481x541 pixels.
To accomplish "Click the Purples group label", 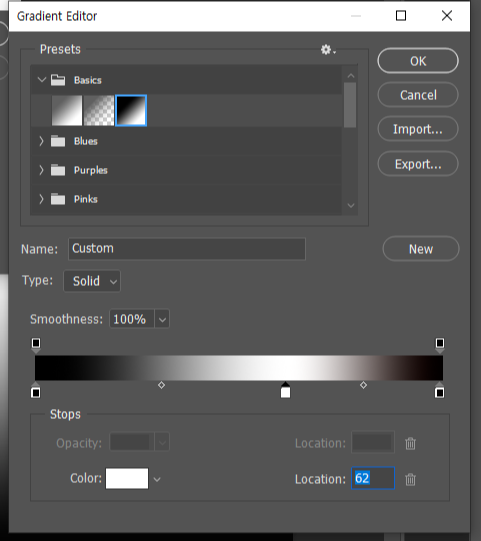I will (x=91, y=170).
